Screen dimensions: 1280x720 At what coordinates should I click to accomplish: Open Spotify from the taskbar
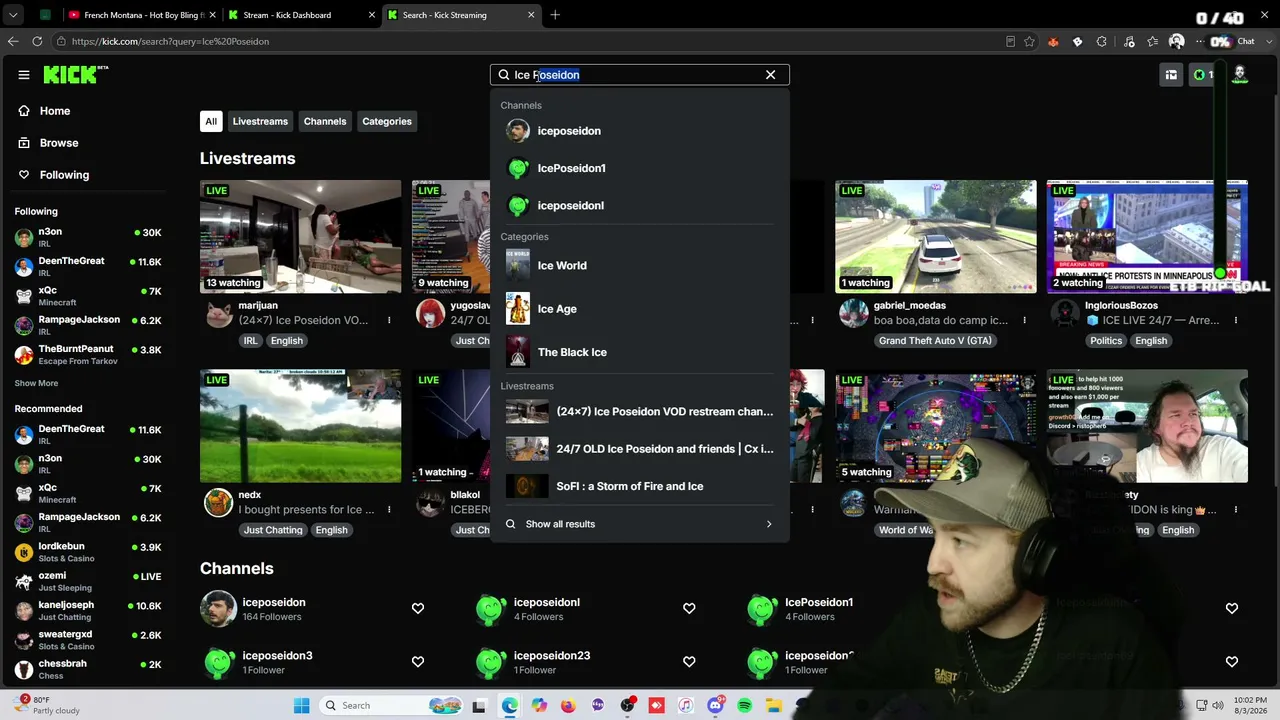745,706
